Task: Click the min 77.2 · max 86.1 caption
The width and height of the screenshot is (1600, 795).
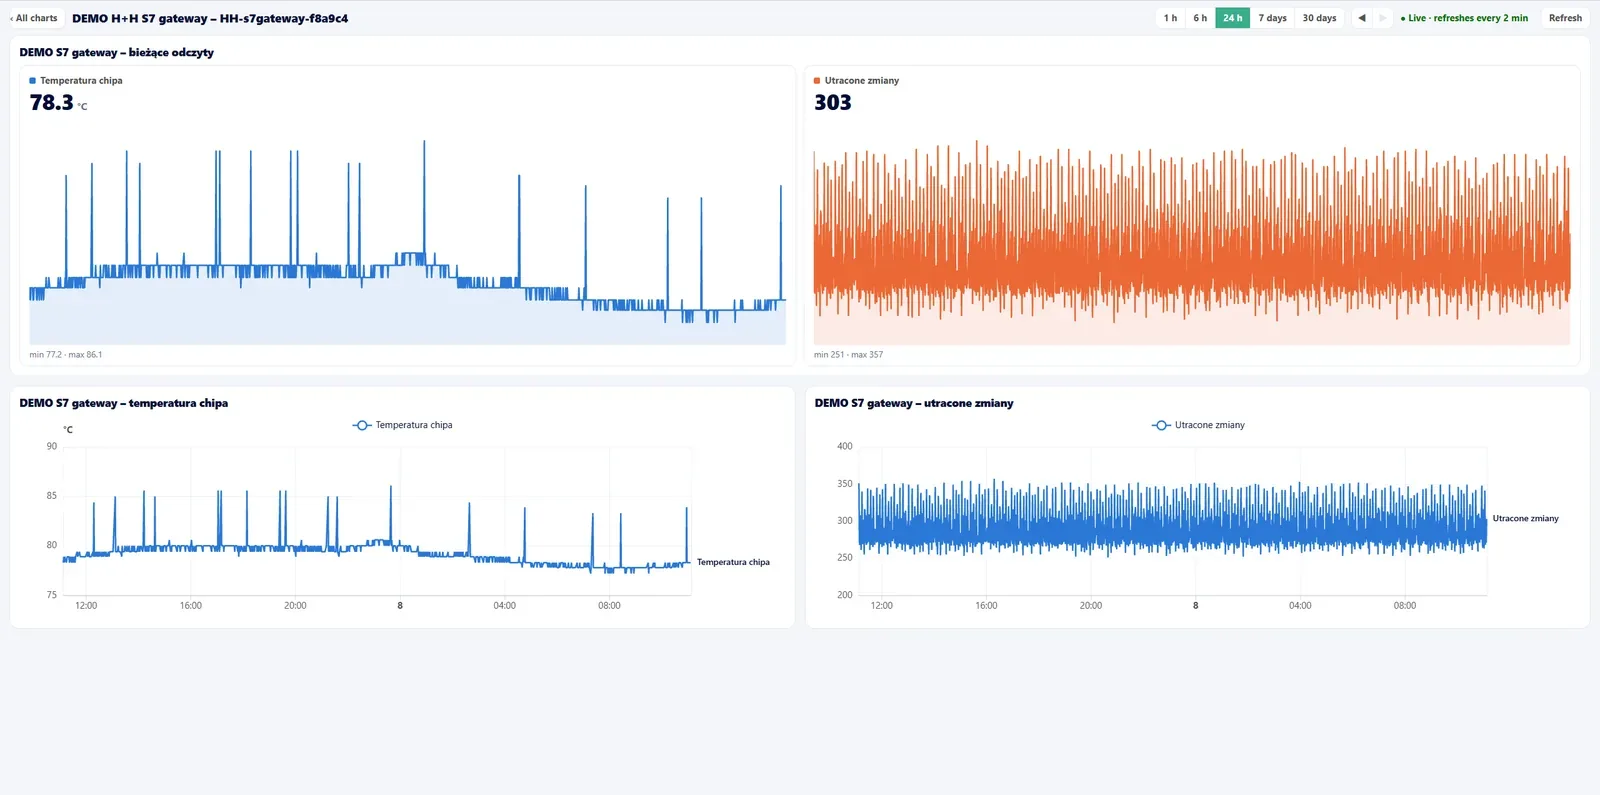Action: tap(66, 355)
